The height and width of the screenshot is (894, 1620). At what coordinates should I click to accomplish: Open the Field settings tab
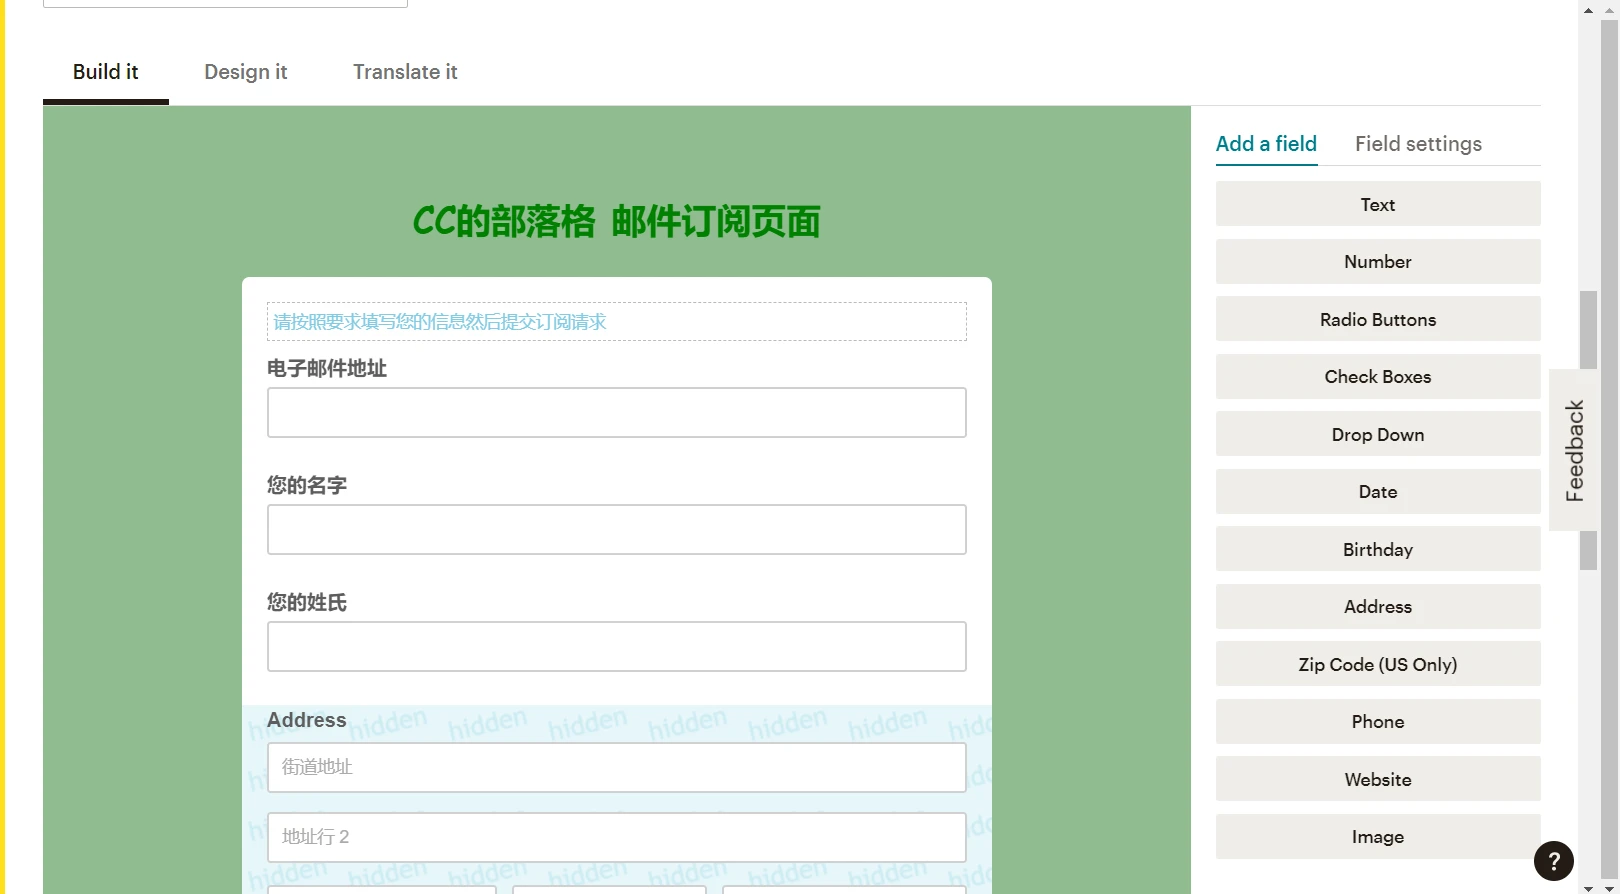pos(1418,144)
